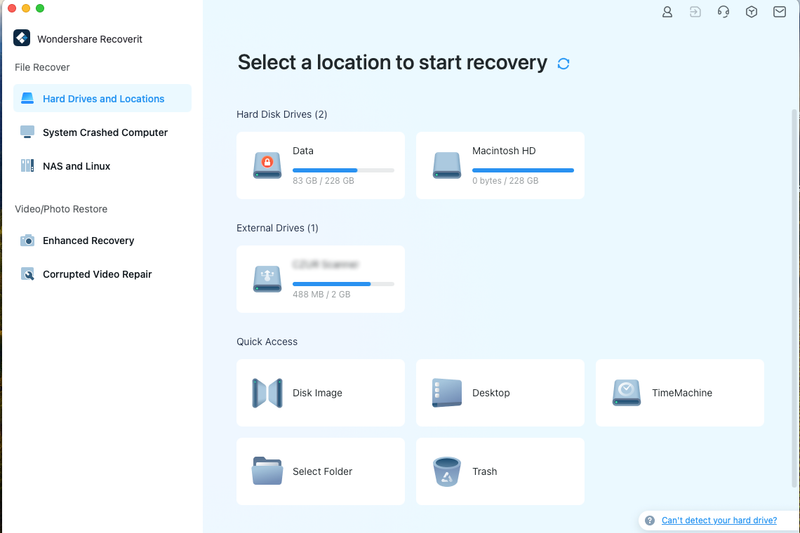Select the Hard Drives and Locations tab
800x533 pixels.
(x=102, y=99)
